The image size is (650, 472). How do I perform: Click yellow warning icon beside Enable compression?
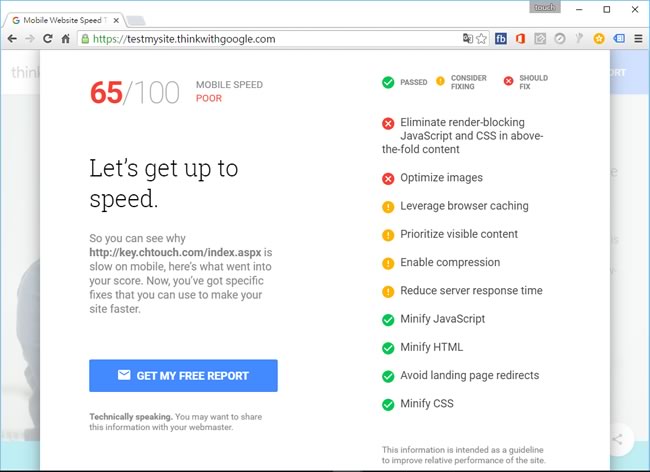388,263
